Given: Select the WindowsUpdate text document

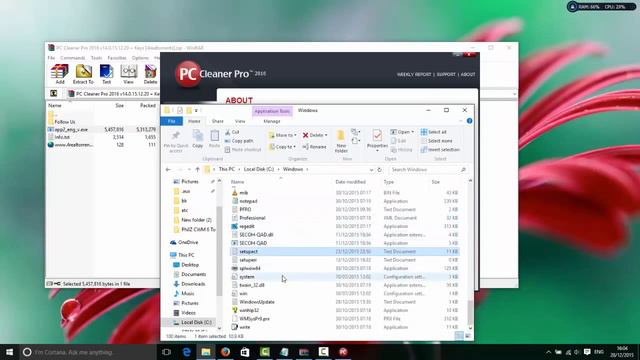Looking at the screenshot, I should click(257, 302).
